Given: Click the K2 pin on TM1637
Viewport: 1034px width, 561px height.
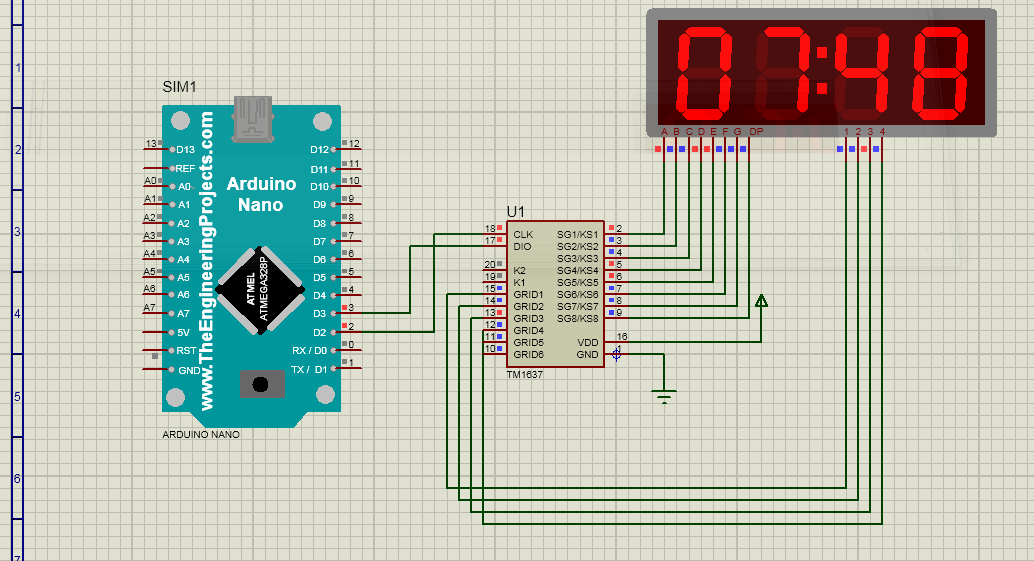Looking at the screenshot, I should click(520, 270).
